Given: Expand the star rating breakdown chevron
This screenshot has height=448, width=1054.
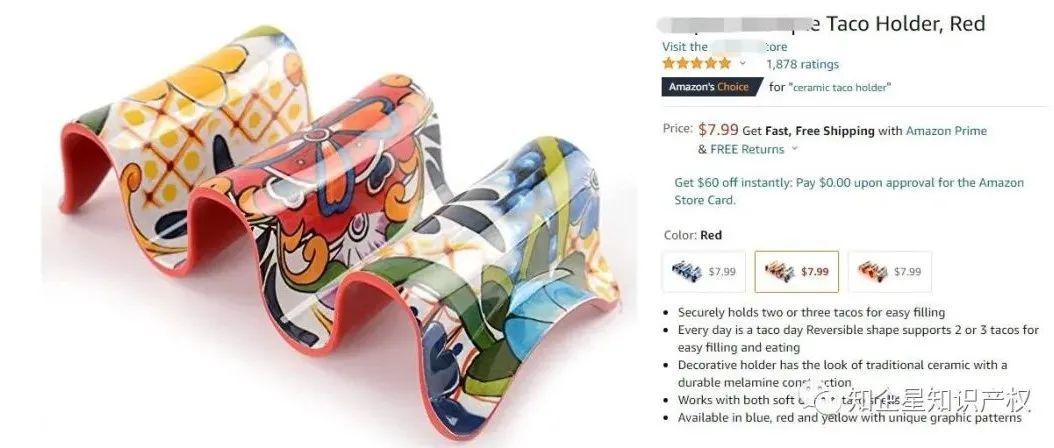Looking at the screenshot, I should coord(743,64).
